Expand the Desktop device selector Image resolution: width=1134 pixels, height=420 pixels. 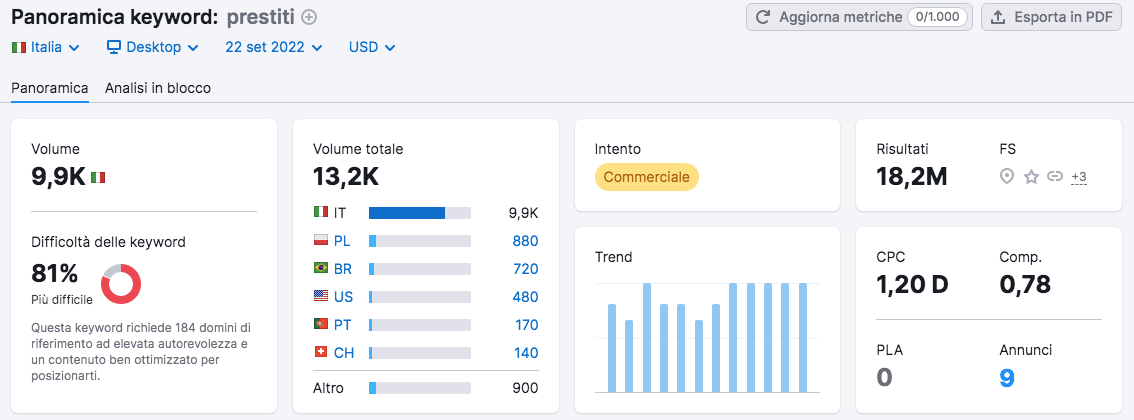point(152,47)
